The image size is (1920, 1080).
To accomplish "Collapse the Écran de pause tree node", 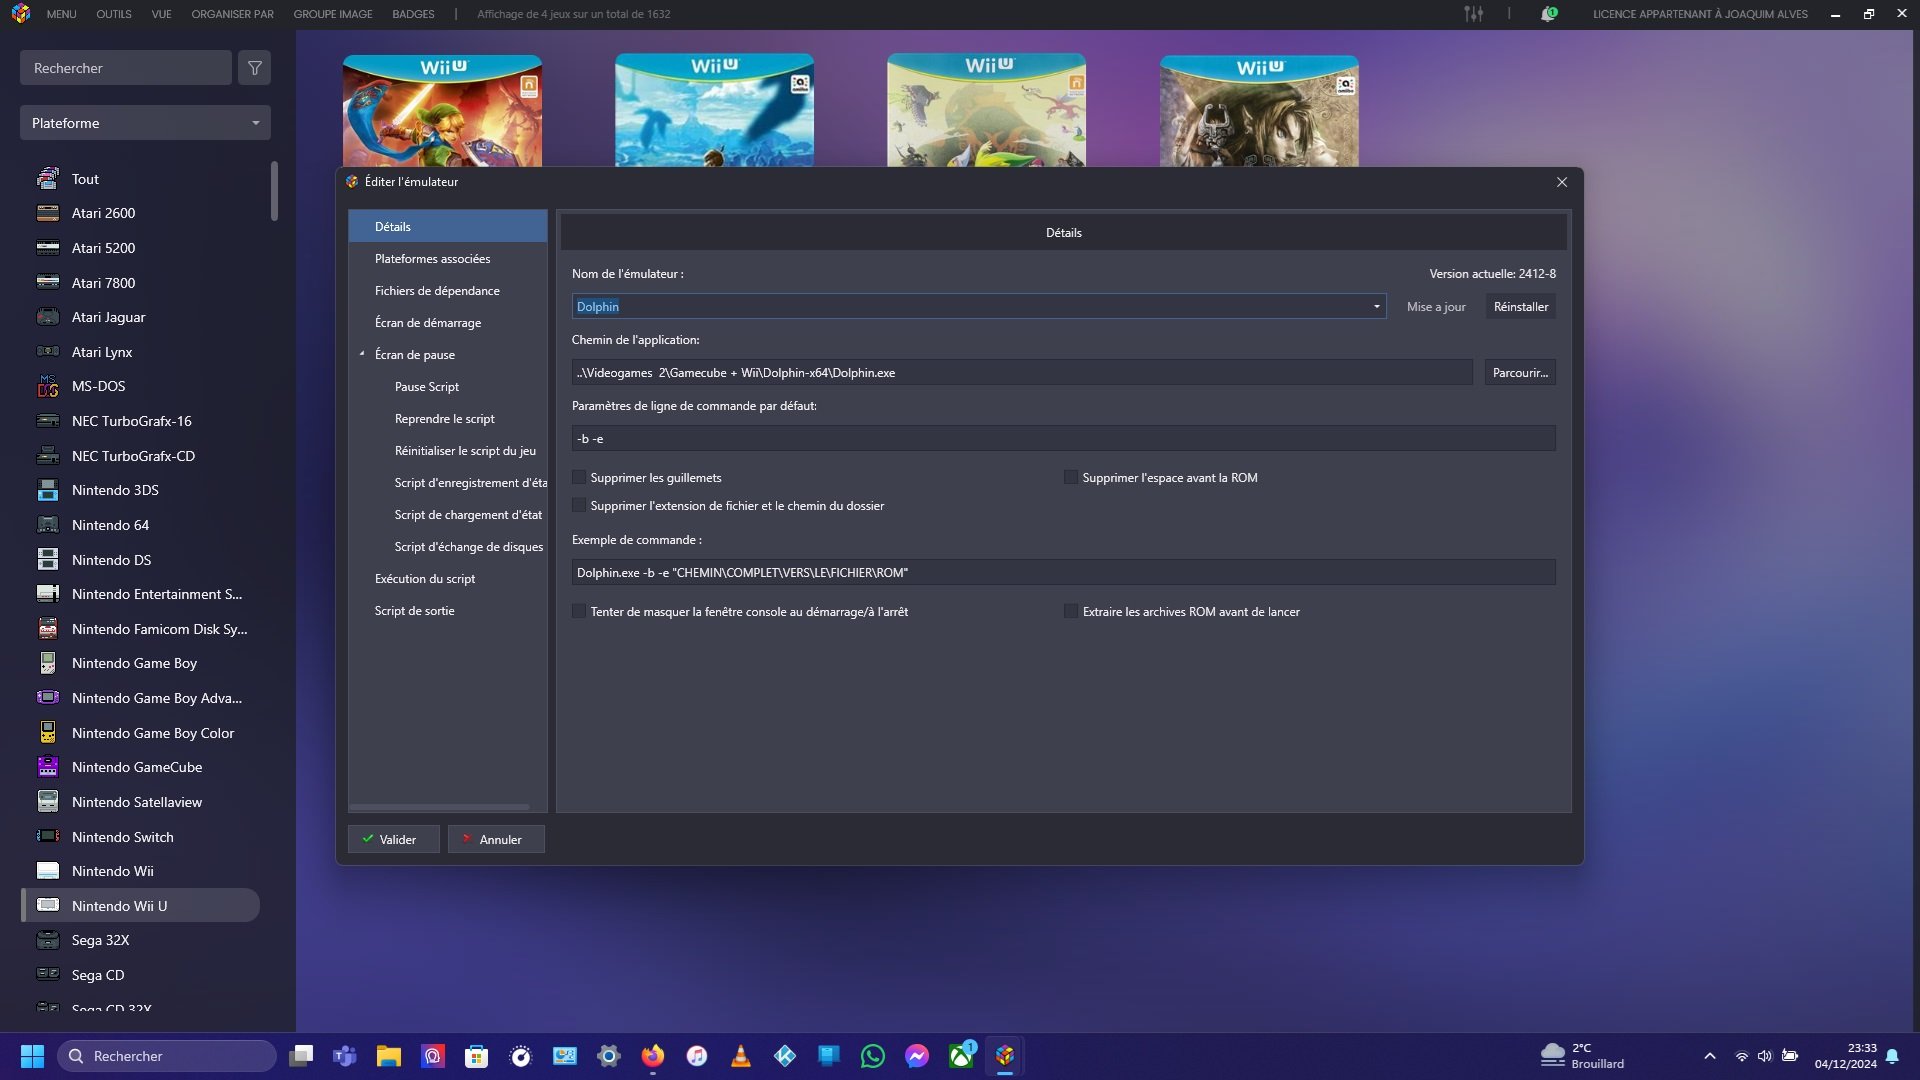I will point(362,354).
